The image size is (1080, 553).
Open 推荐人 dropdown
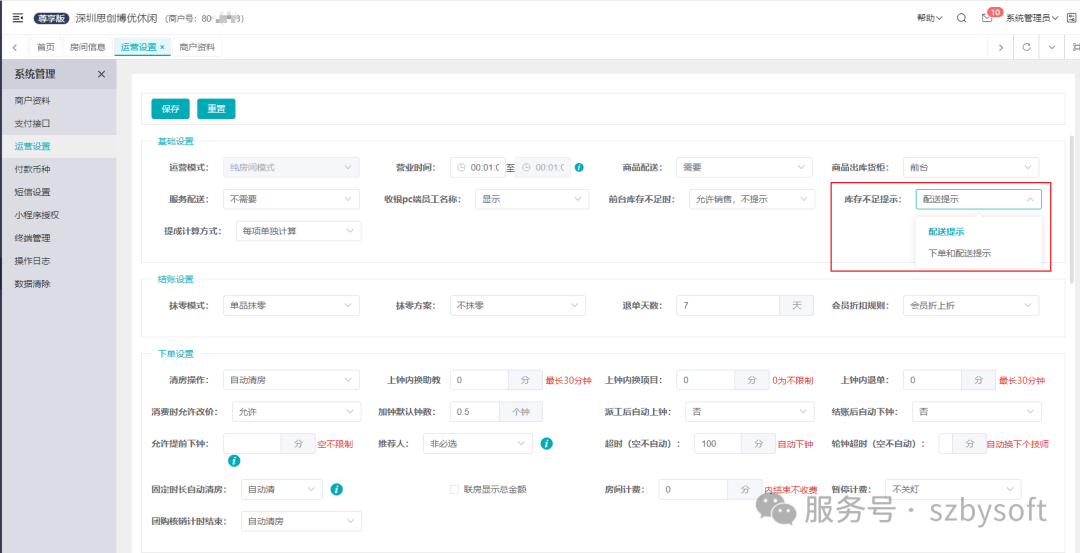(478, 444)
